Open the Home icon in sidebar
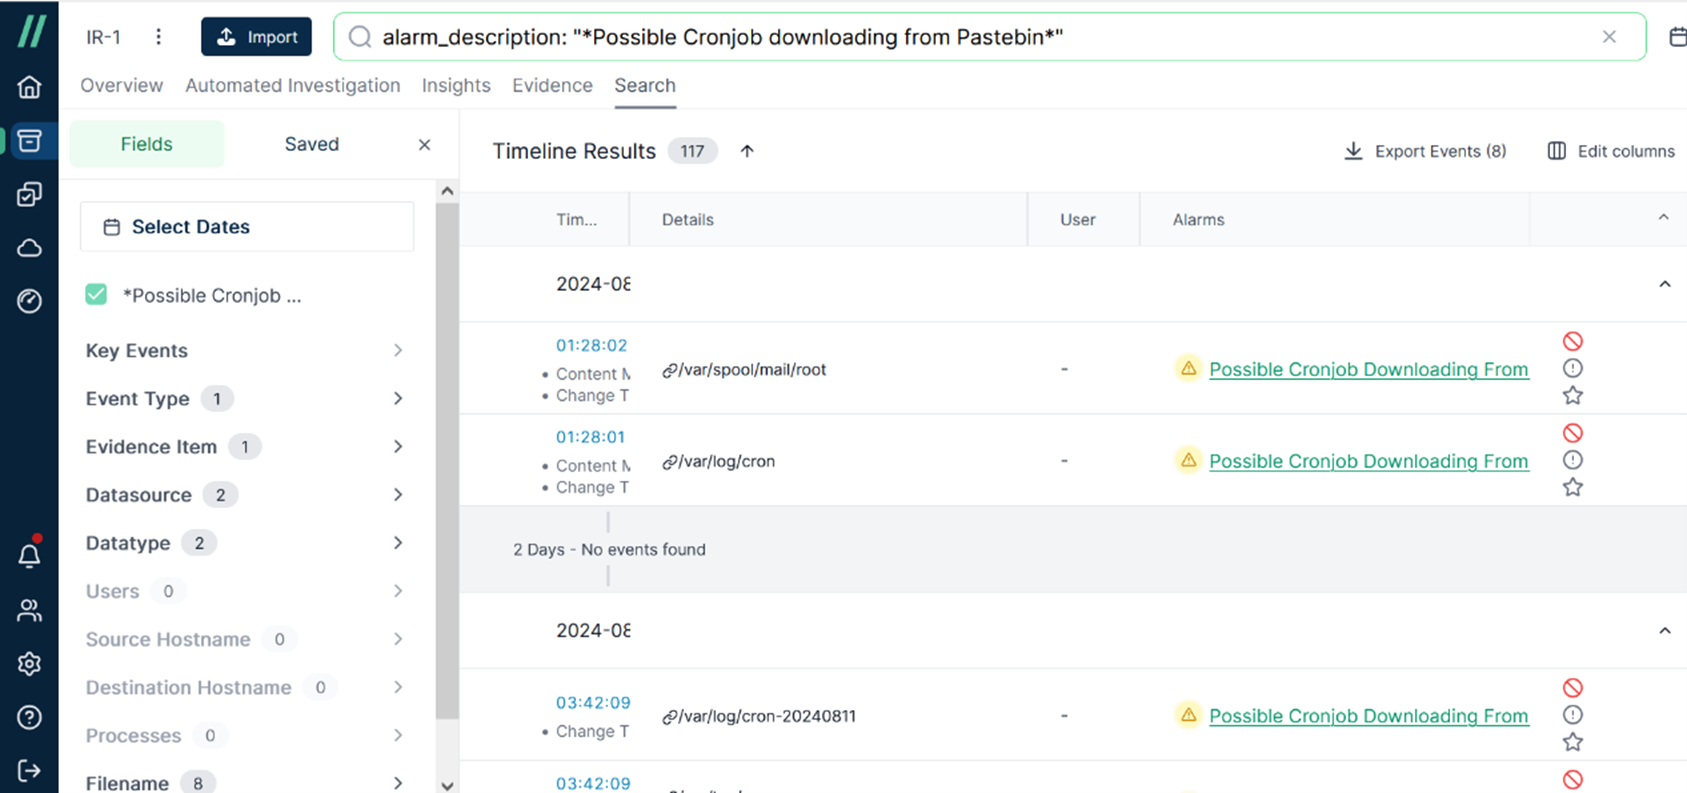This screenshot has height=793, width=1687. [29, 87]
